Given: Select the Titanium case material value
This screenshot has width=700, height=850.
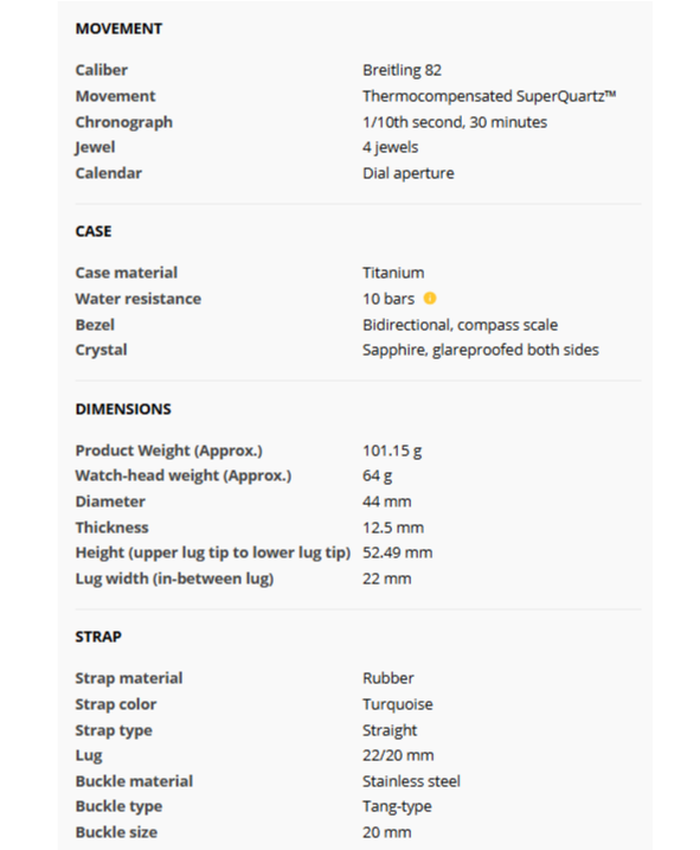Looking at the screenshot, I should (x=393, y=273).
